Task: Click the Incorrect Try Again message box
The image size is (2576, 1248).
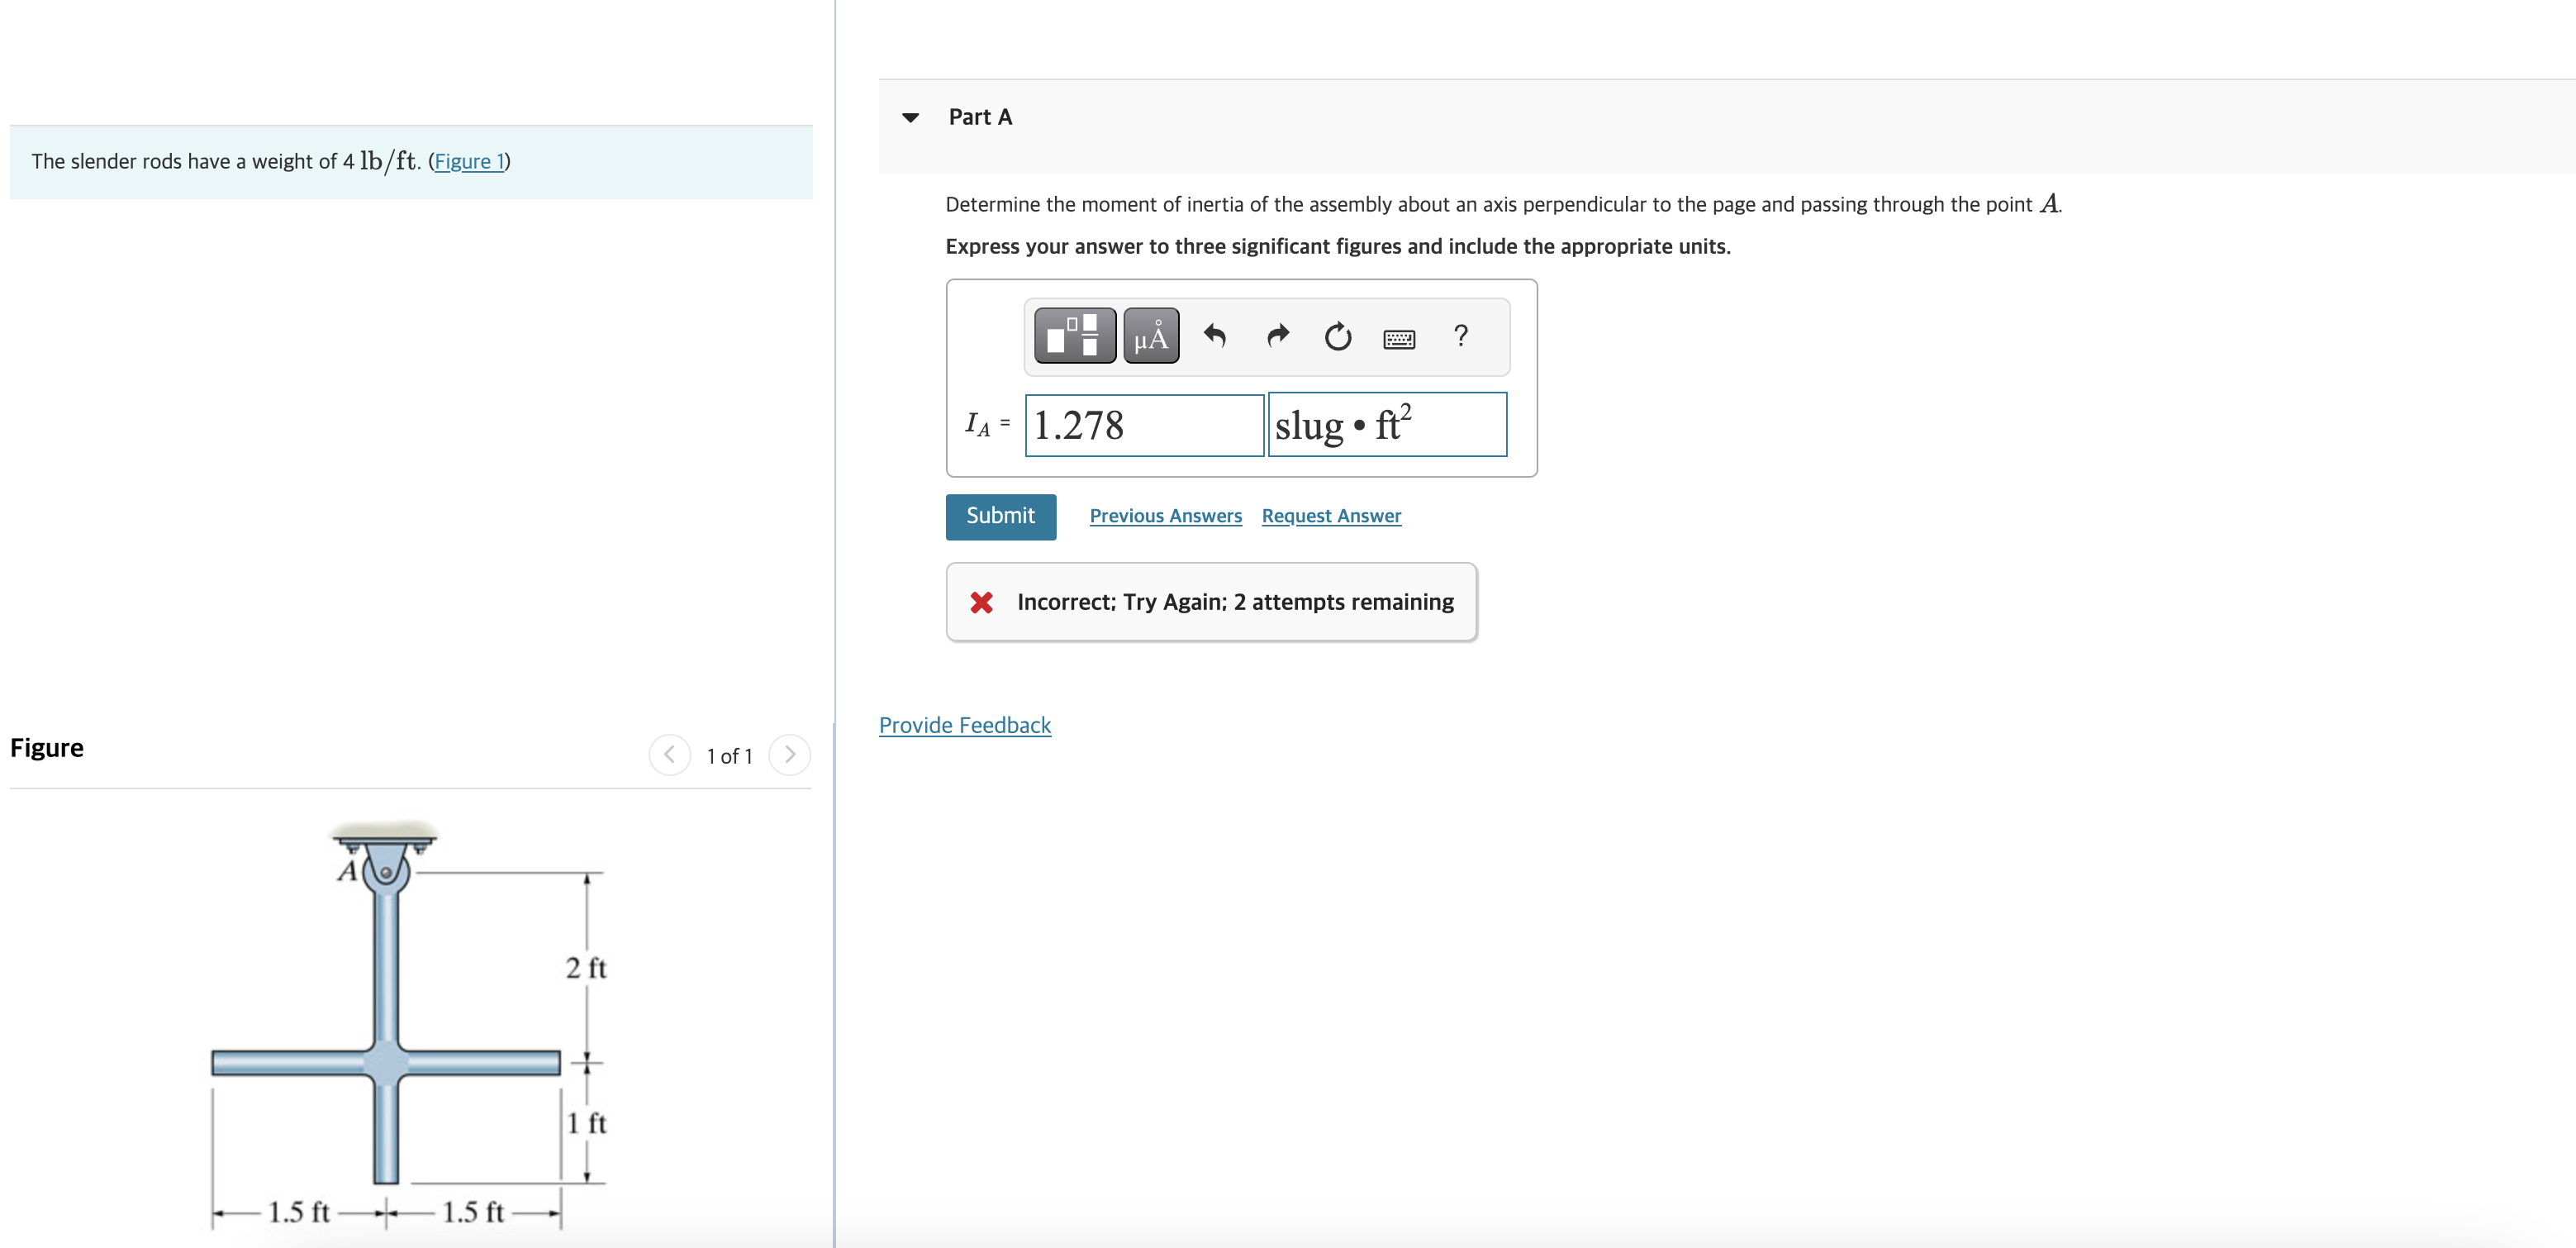Action: click(1210, 602)
